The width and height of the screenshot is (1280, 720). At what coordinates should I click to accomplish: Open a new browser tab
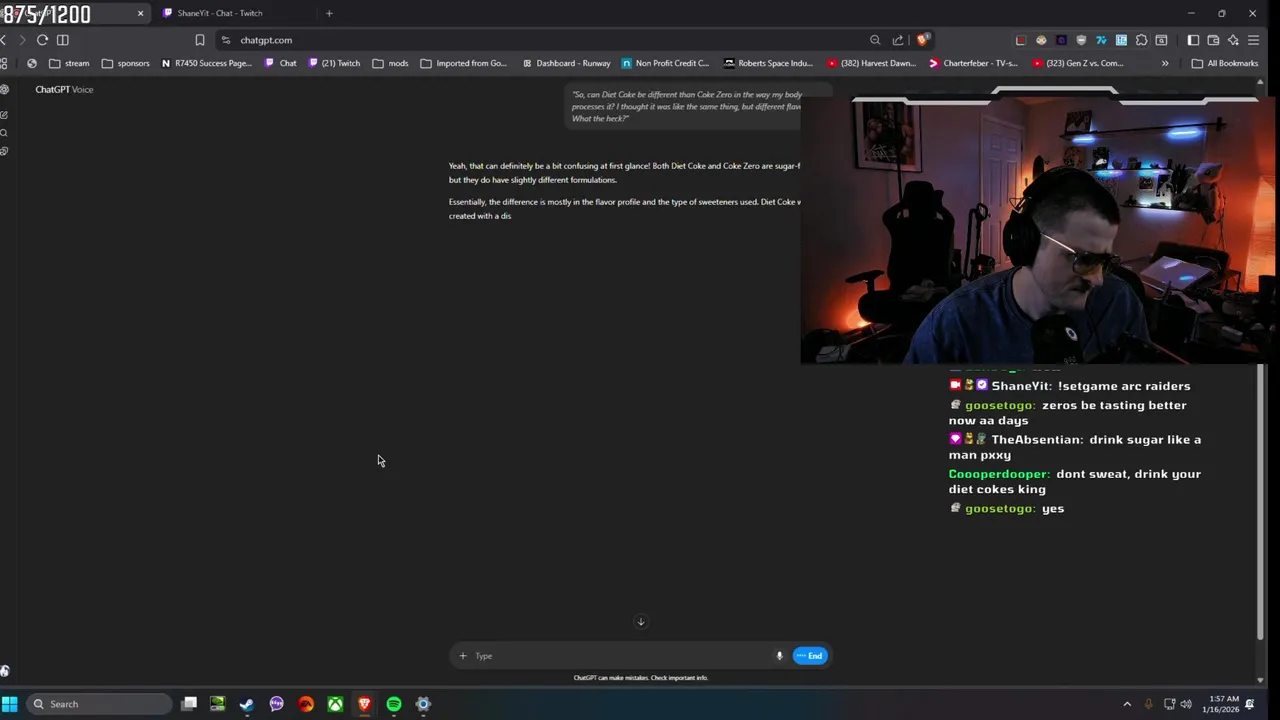pos(329,13)
